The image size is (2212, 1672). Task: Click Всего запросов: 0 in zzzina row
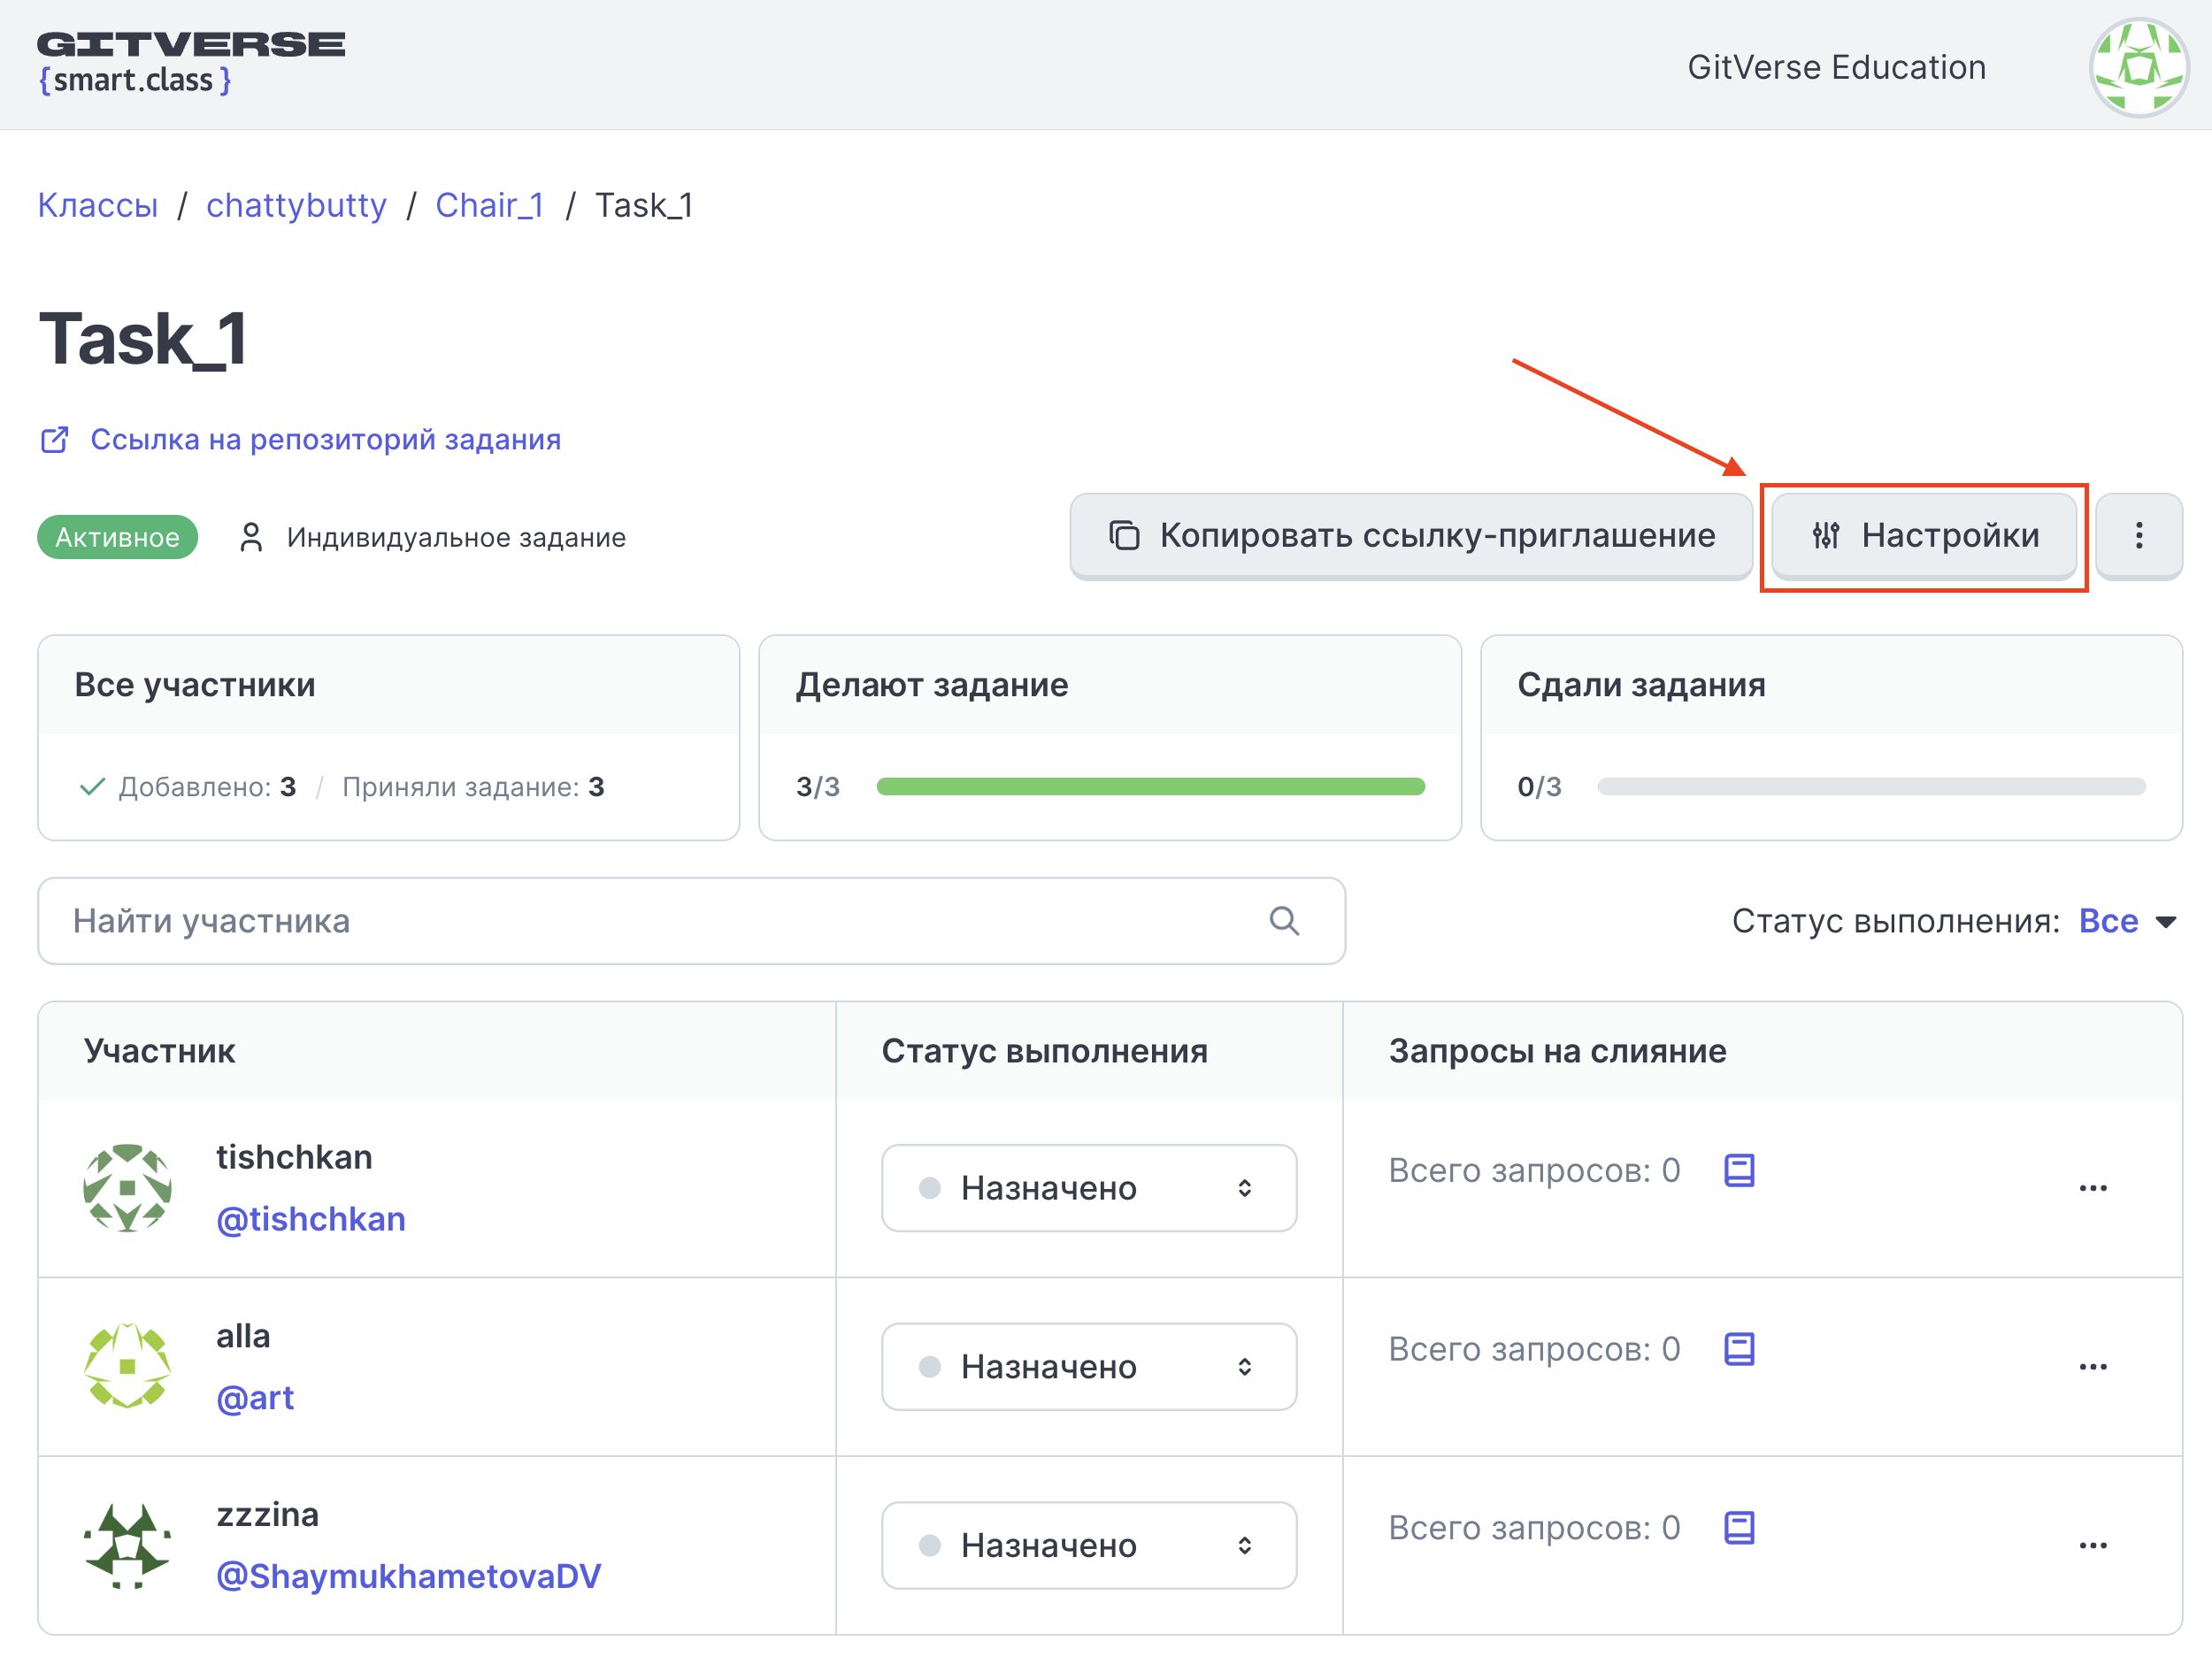coord(1534,1528)
